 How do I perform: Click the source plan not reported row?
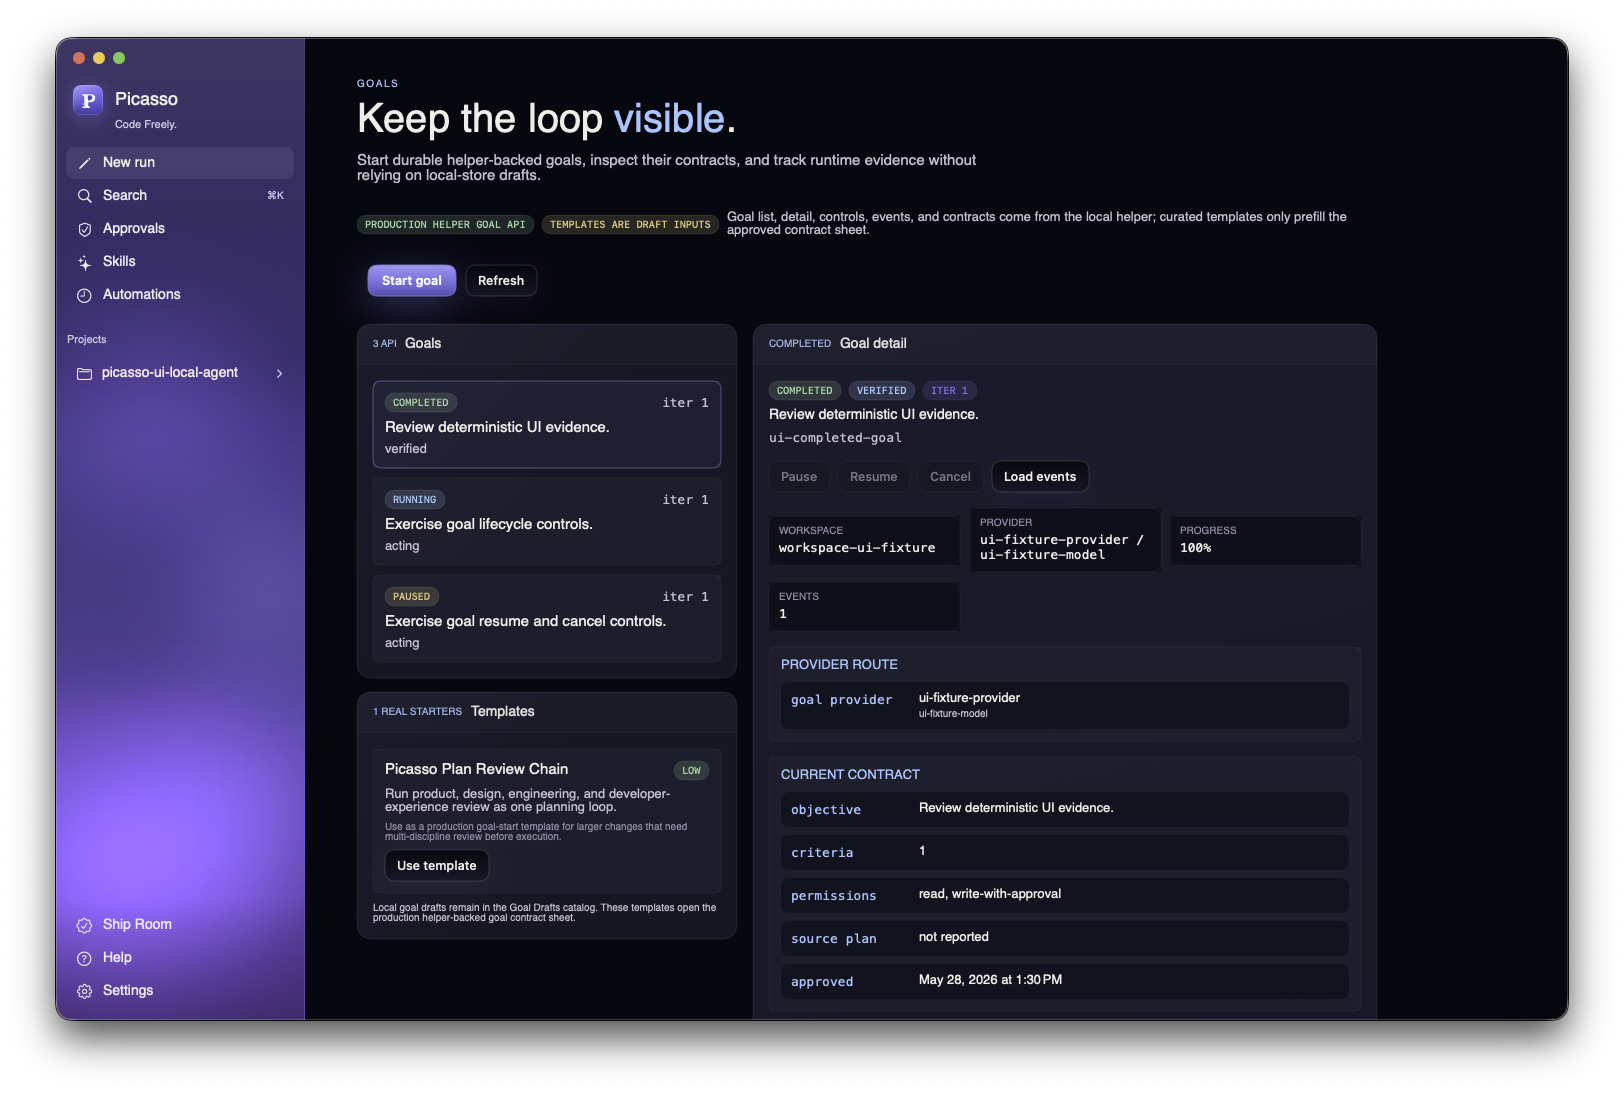(x=1064, y=938)
